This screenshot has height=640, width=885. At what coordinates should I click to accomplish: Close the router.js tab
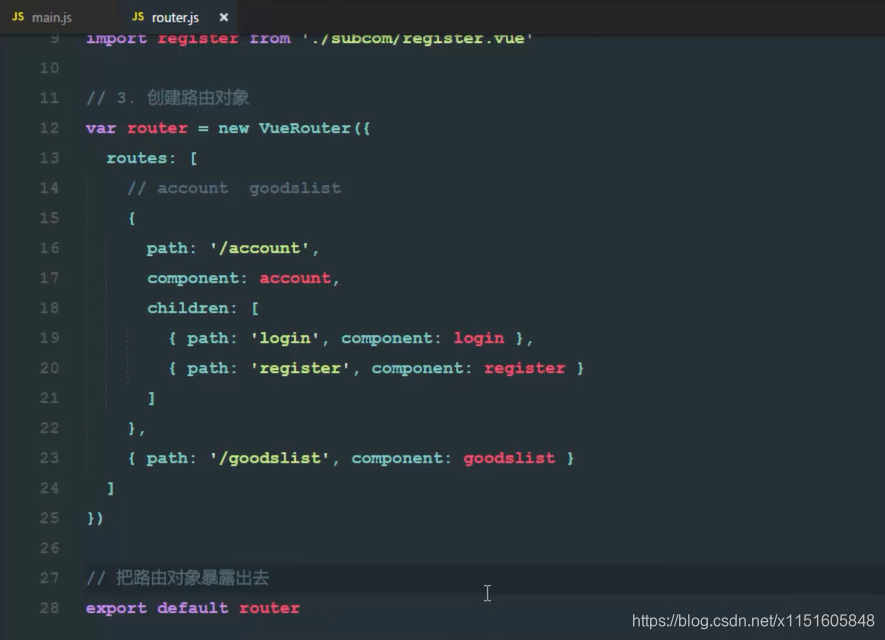(x=224, y=17)
